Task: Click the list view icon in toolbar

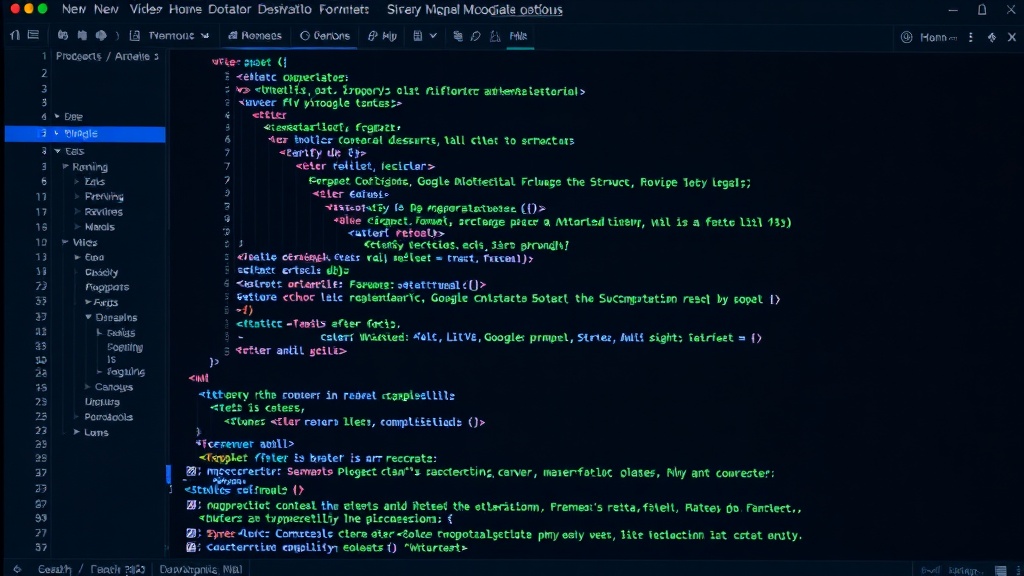Action: (33, 35)
